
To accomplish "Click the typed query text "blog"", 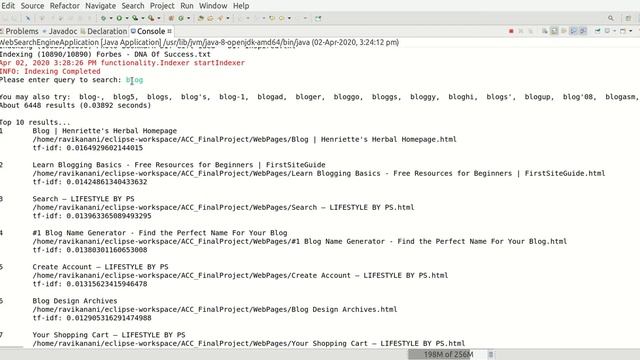I will (x=134, y=80).
